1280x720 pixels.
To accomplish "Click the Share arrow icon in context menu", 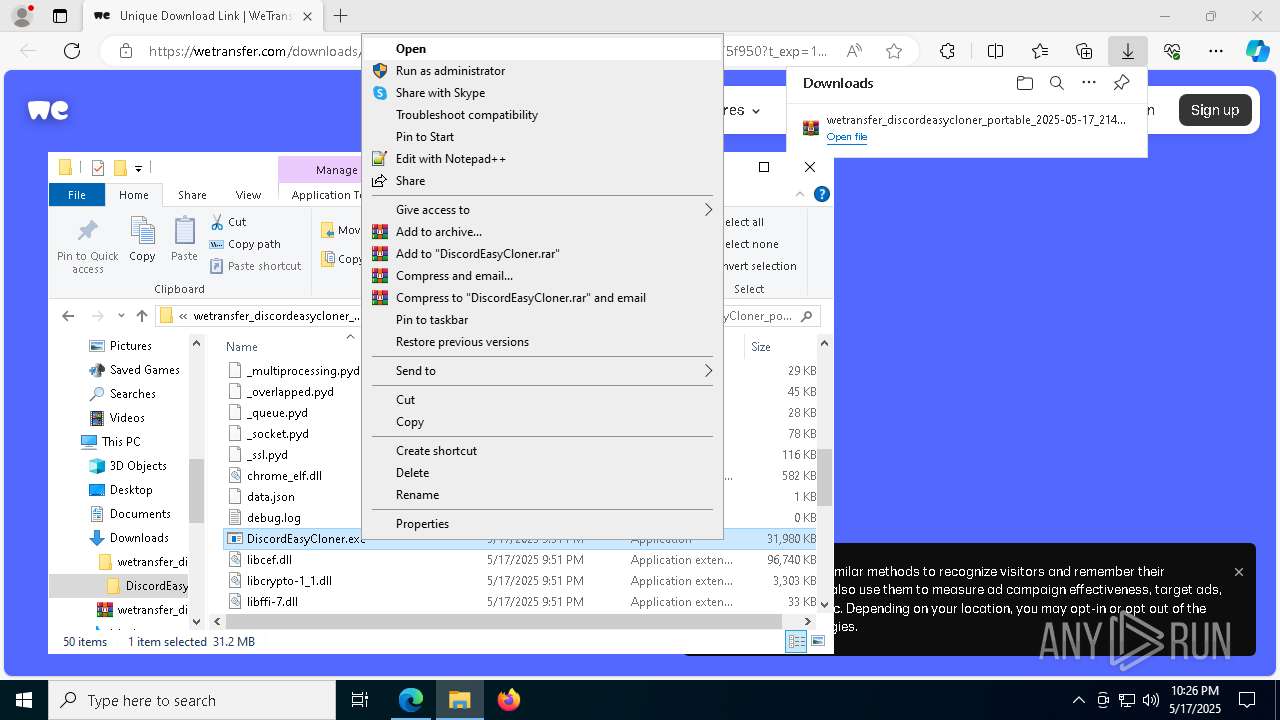I will (x=379, y=180).
